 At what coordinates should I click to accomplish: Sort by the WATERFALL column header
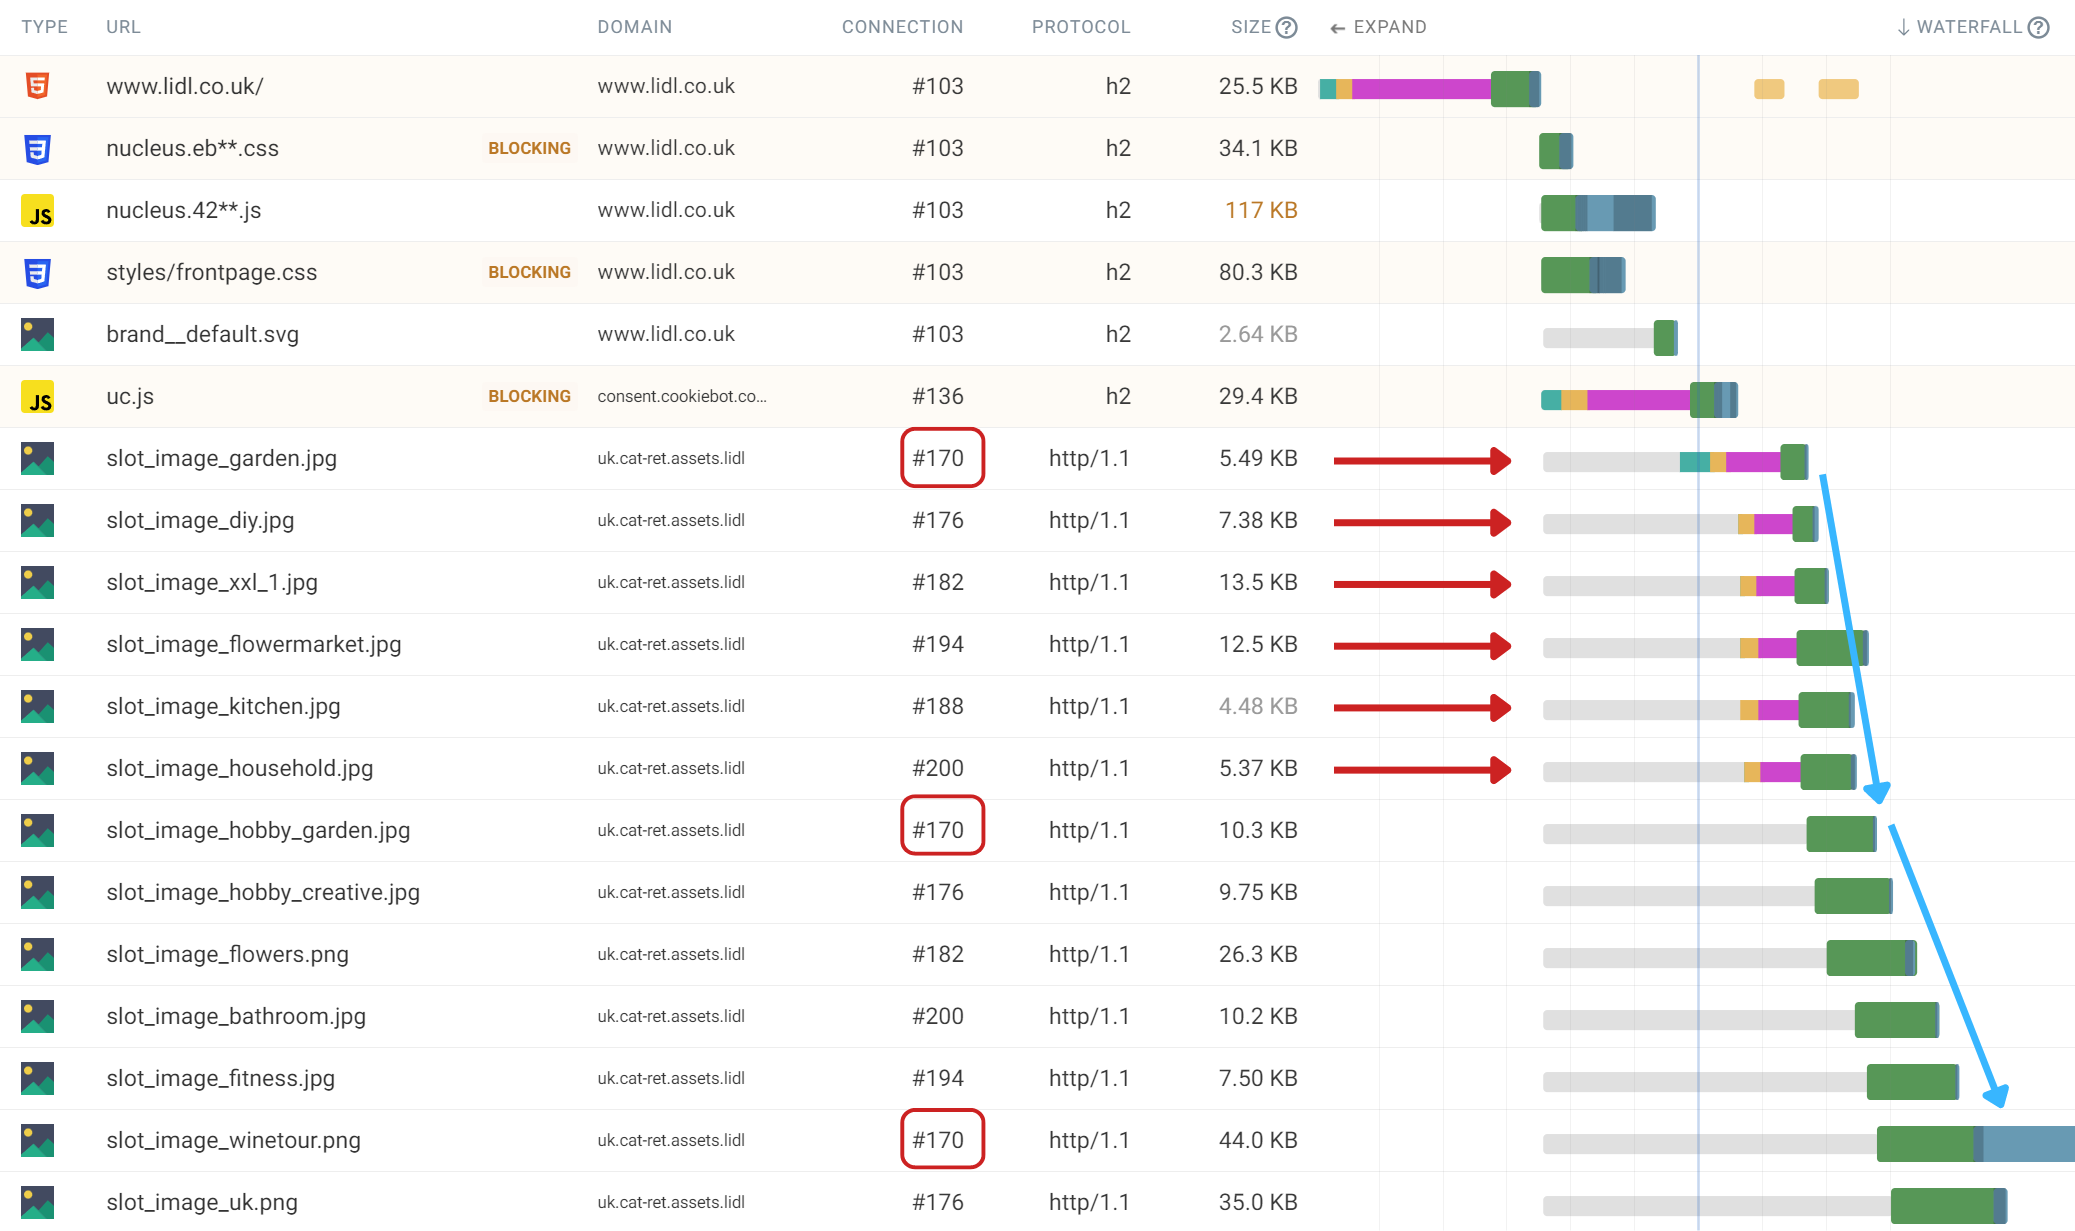pyautogui.click(x=1960, y=27)
